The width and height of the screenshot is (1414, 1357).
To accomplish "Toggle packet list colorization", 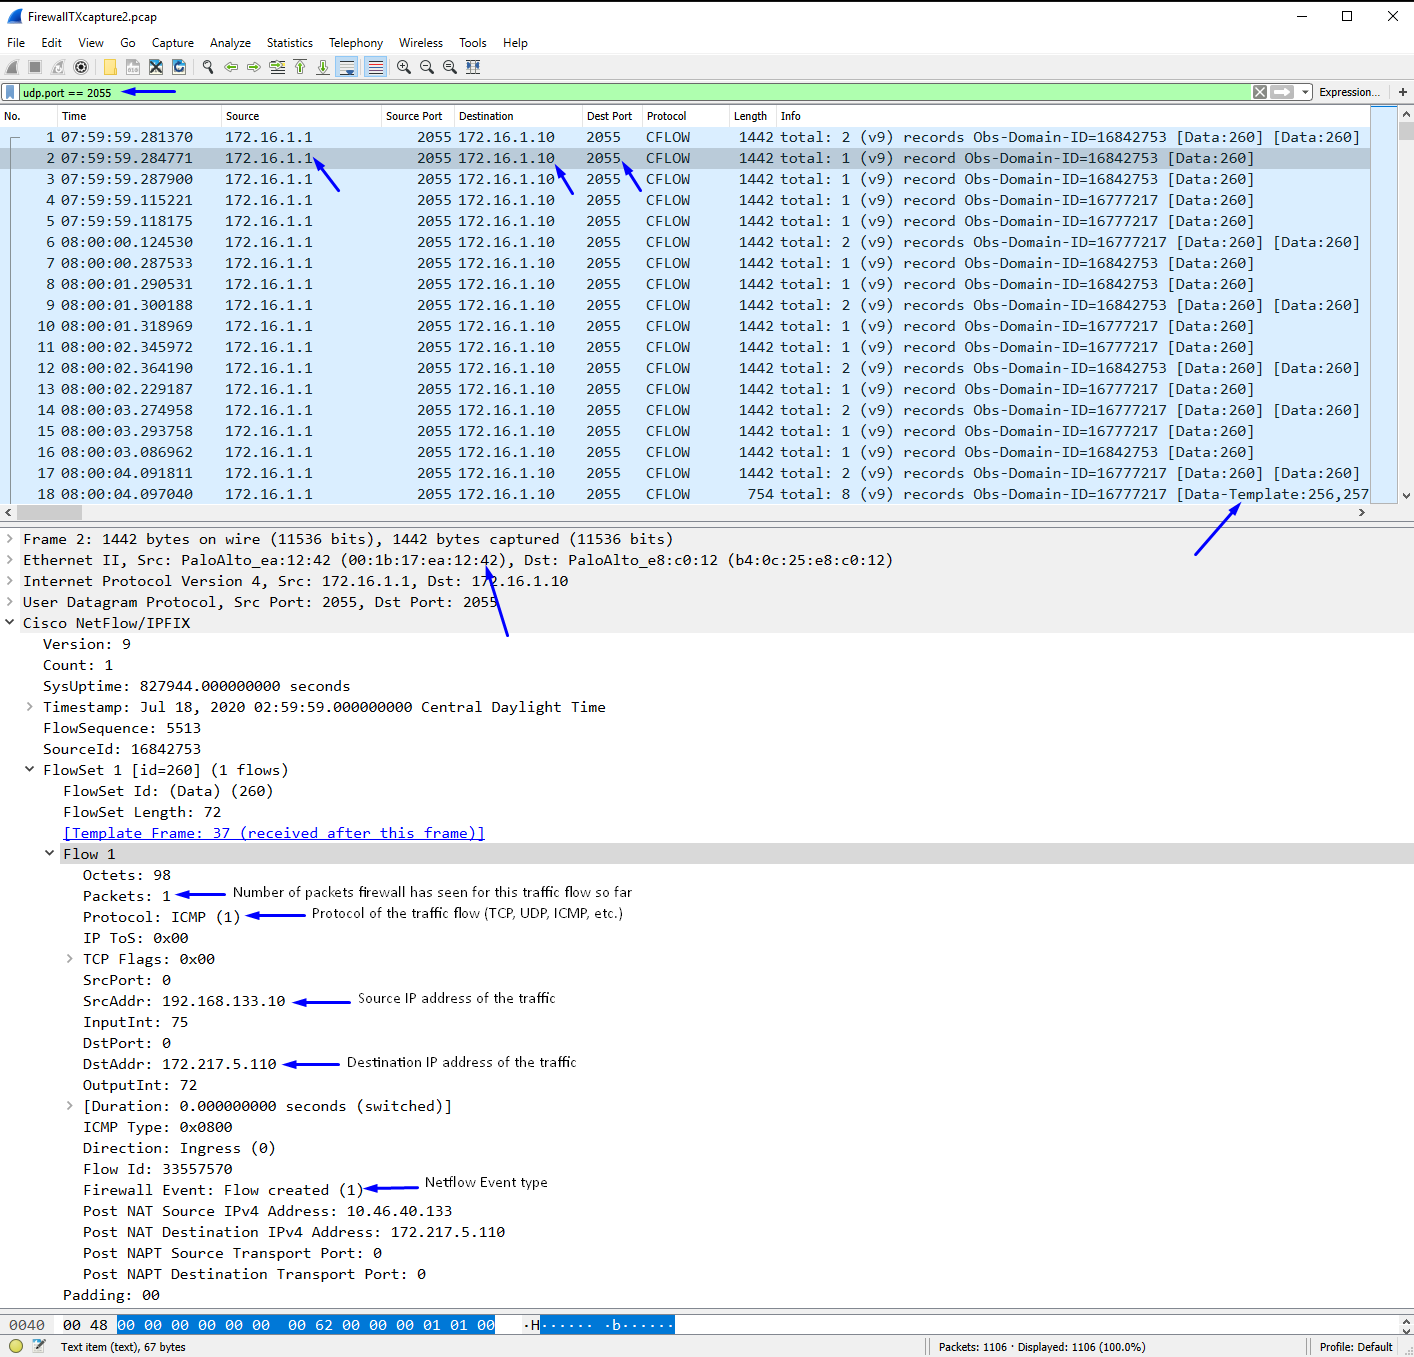I will pyautogui.click(x=375, y=67).
